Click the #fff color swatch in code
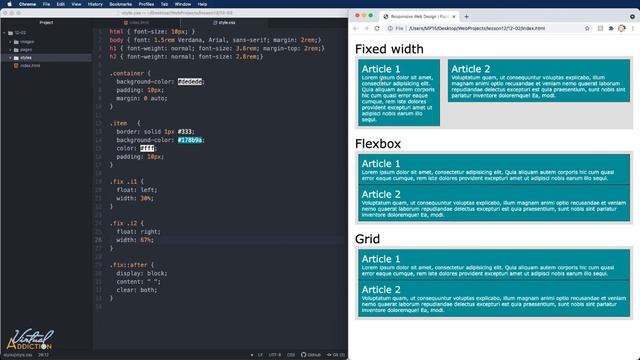This screenshot has height=360, width=640. click(147, 148)
